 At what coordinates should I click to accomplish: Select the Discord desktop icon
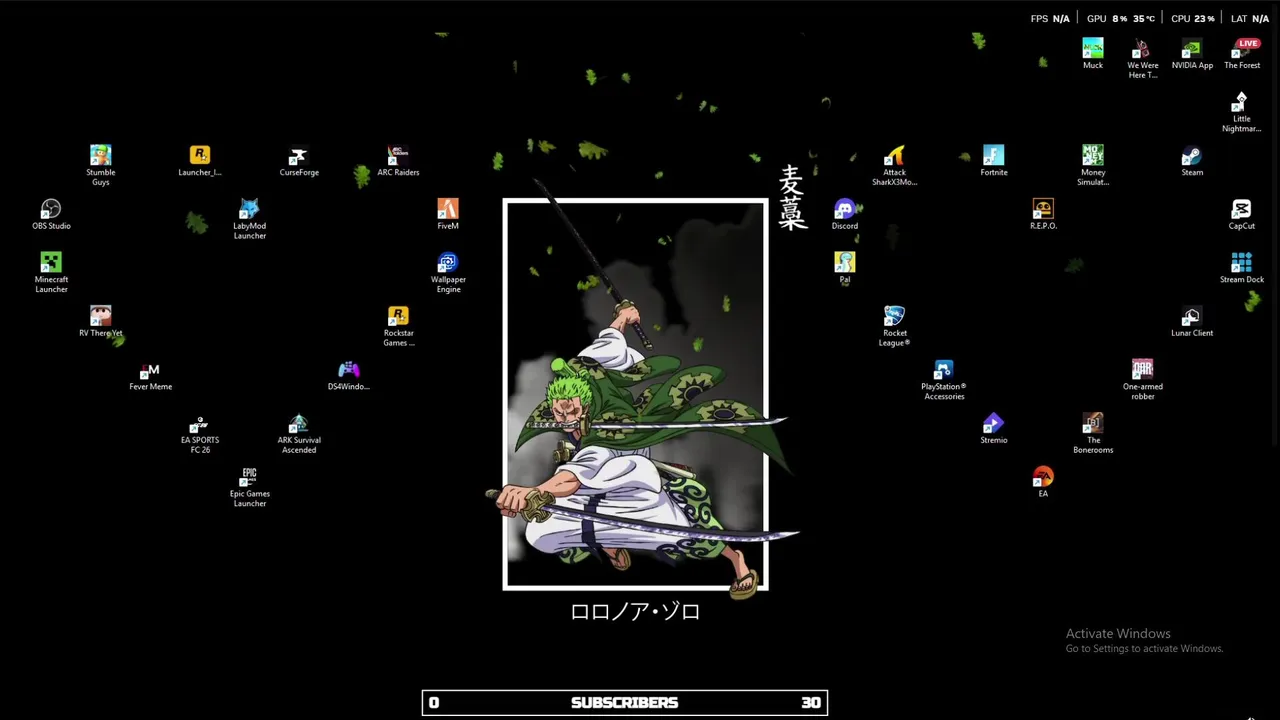(x=844, y=214)
